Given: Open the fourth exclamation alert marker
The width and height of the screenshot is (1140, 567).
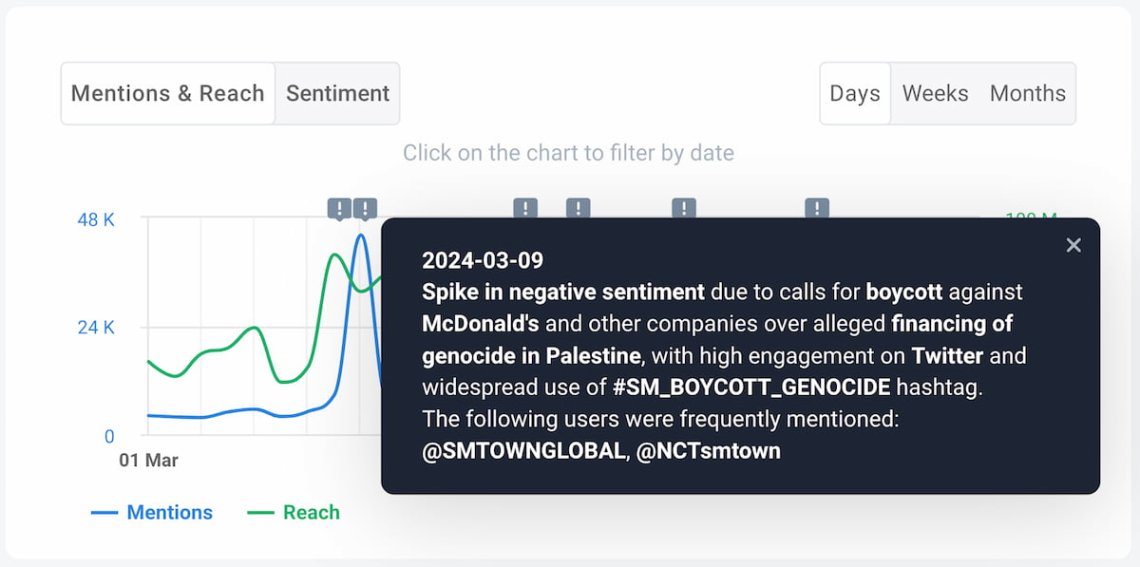Looking at the screenshot, I should pos(578,208).
